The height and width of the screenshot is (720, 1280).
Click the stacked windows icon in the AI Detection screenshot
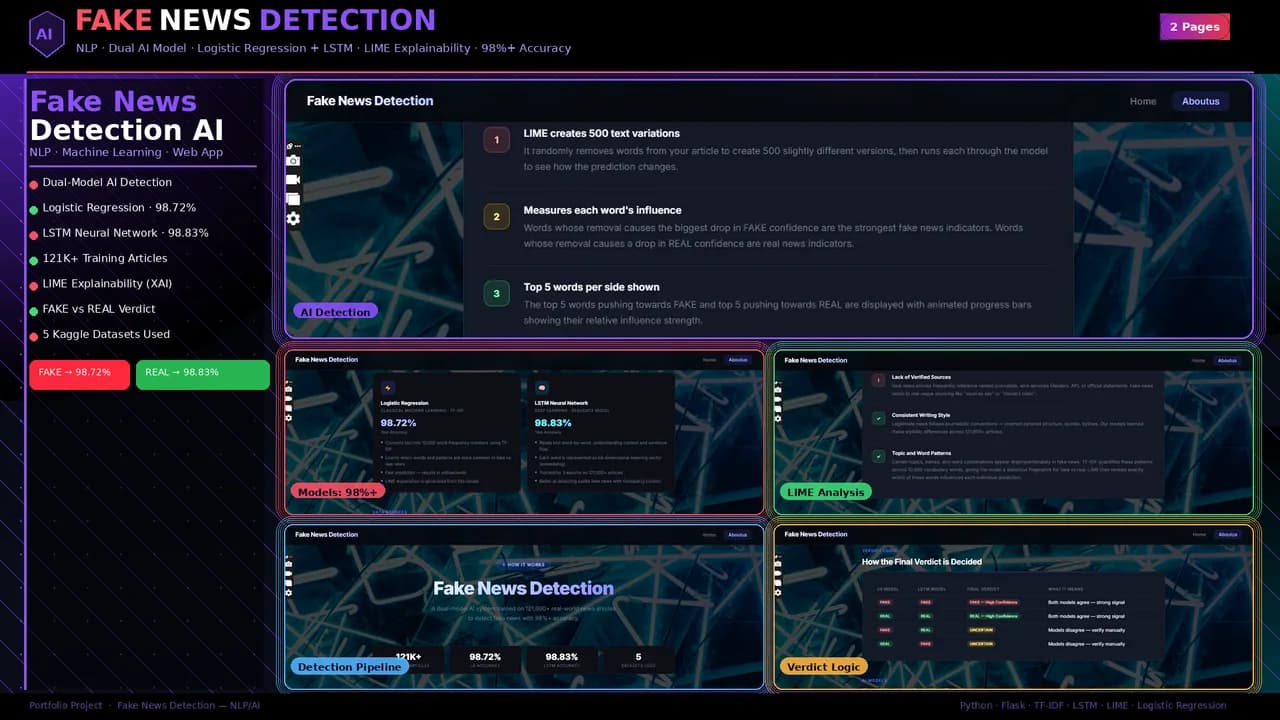(x=293, y=199)
